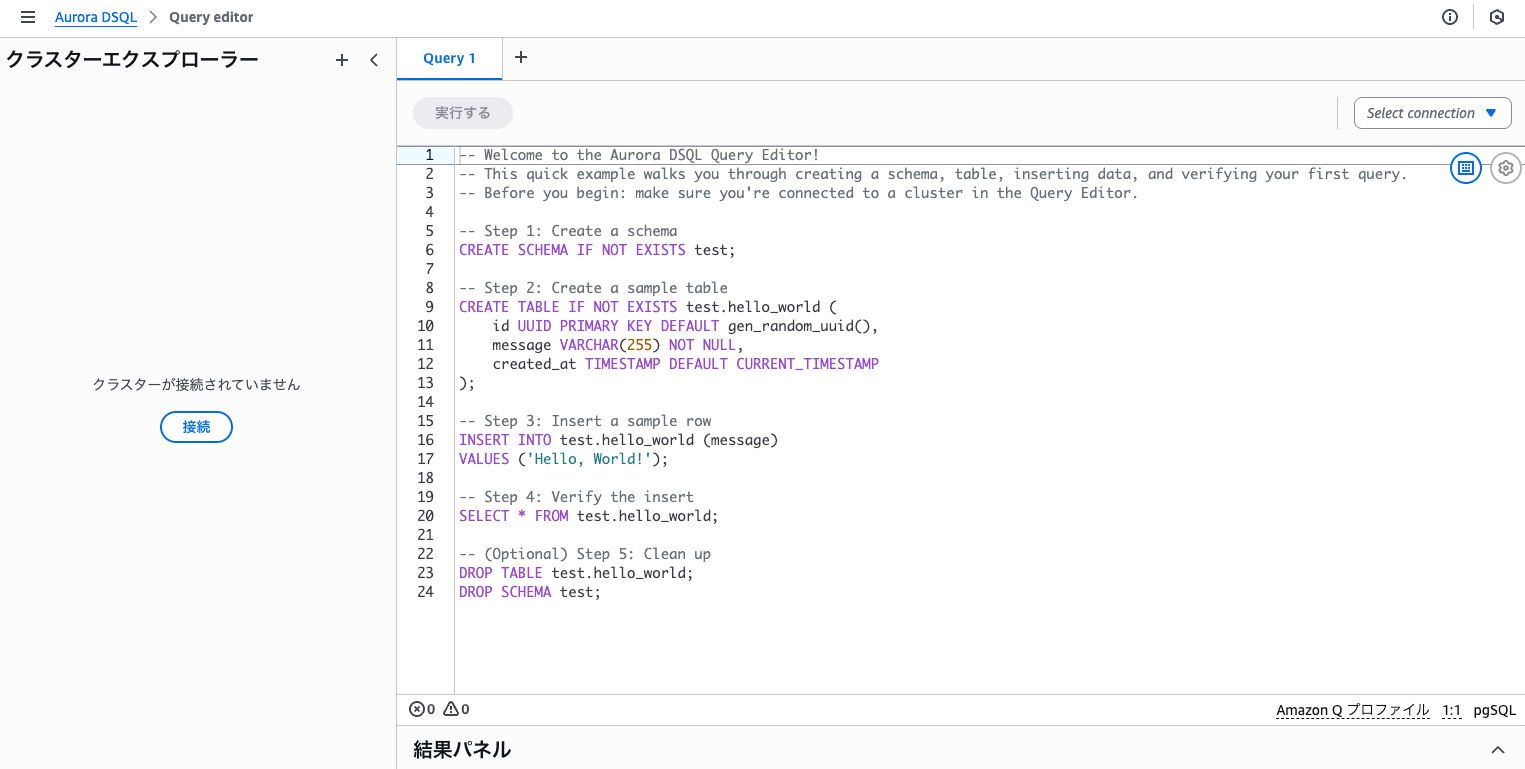Collapse the クラスターエクスプローラー panel with the chevron

(374, 60)
